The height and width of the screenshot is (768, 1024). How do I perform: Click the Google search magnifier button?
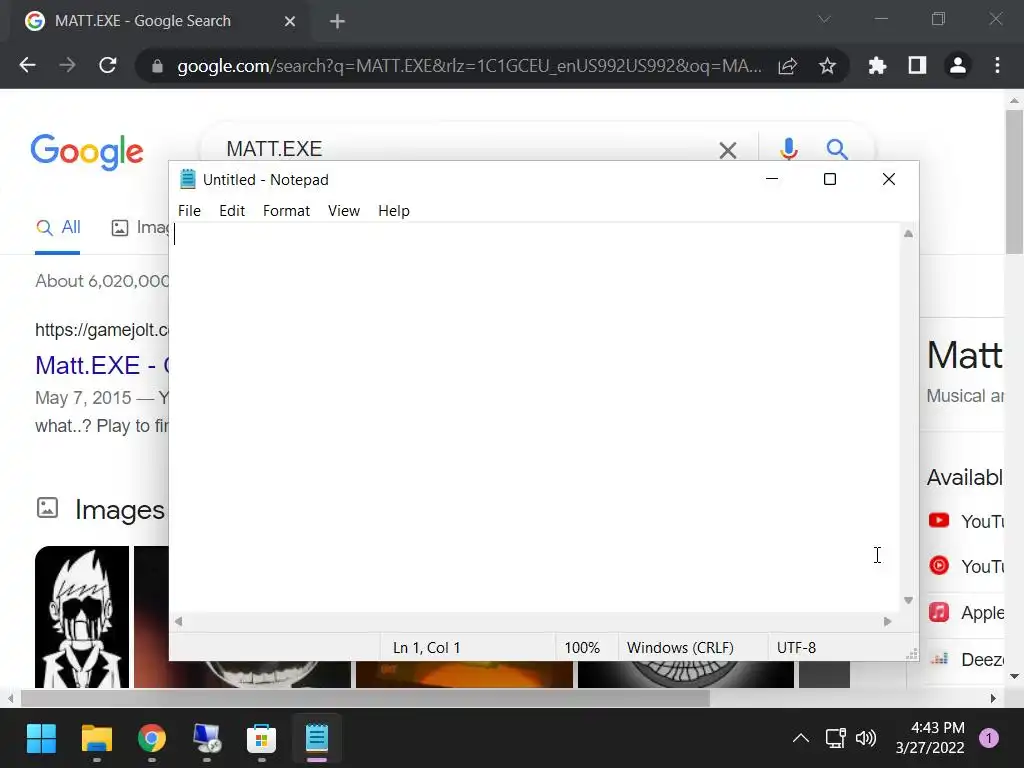(837, 150)
